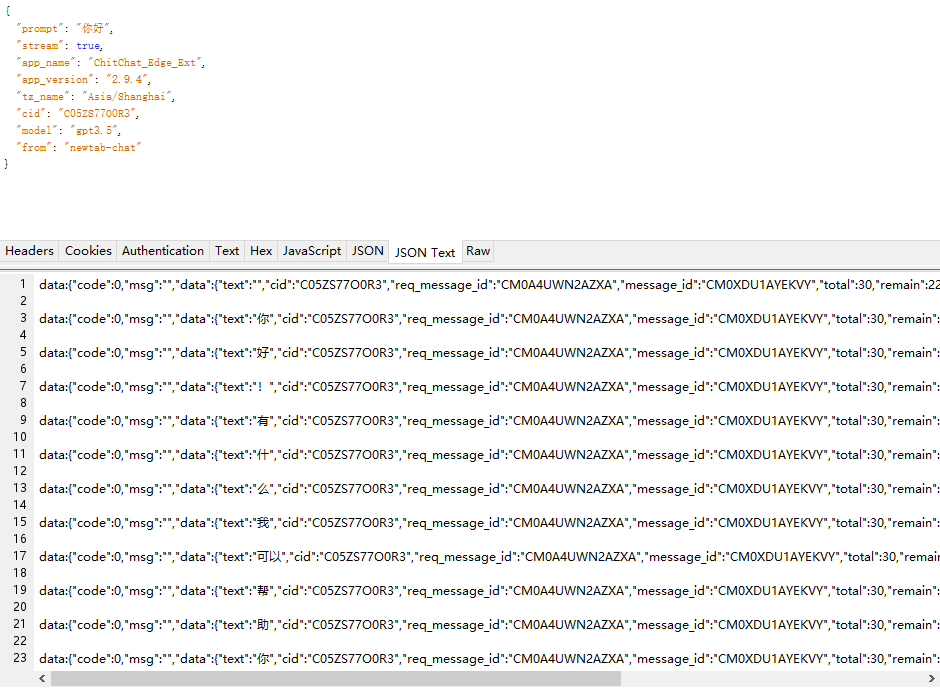Open the Raw tab
This screenshot has height=688, width=940.
pos(478,251)
